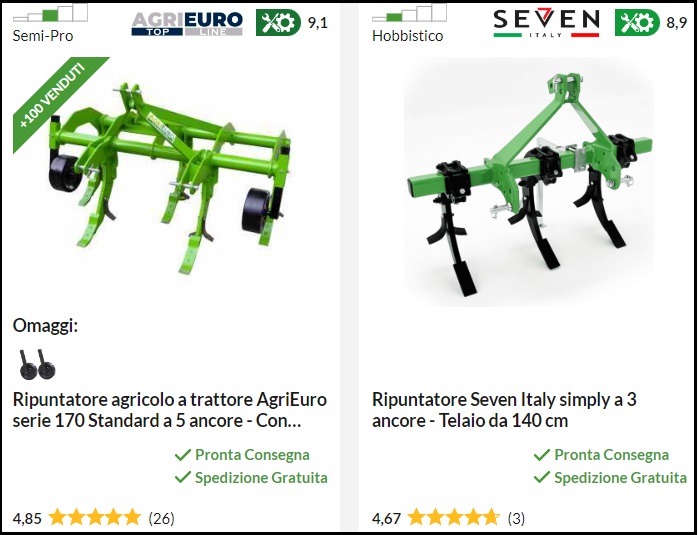Click the Hobbistico category label

point(407,36)
